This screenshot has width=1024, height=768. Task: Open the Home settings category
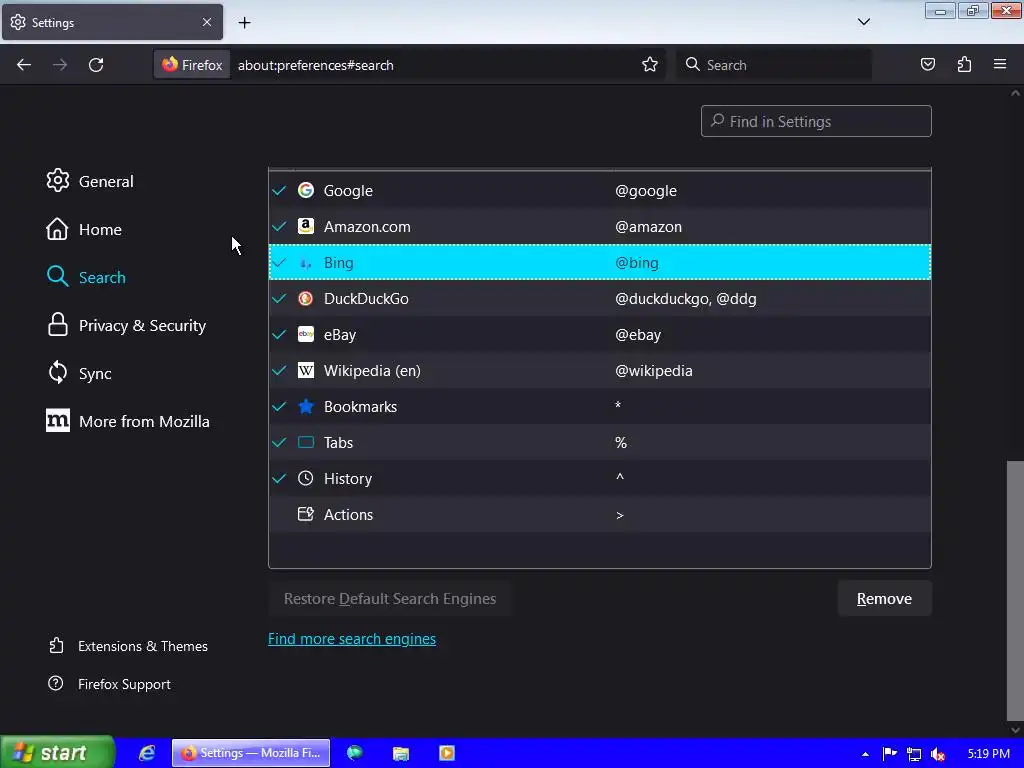click(84, 229)
